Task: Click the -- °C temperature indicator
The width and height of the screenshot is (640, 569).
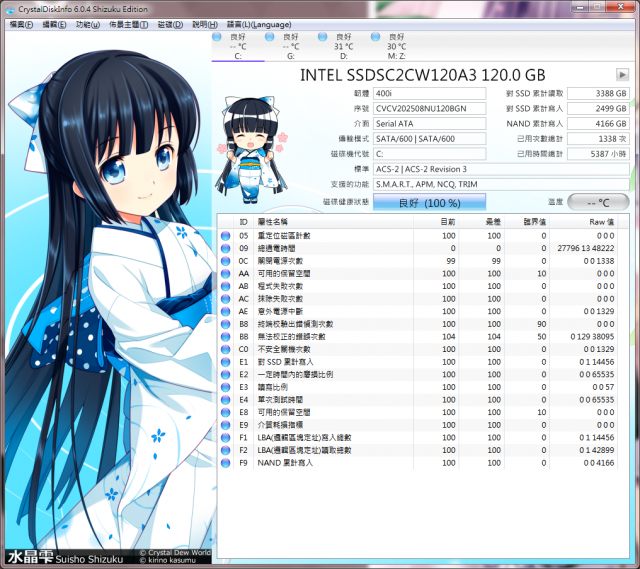Action: 598,202
